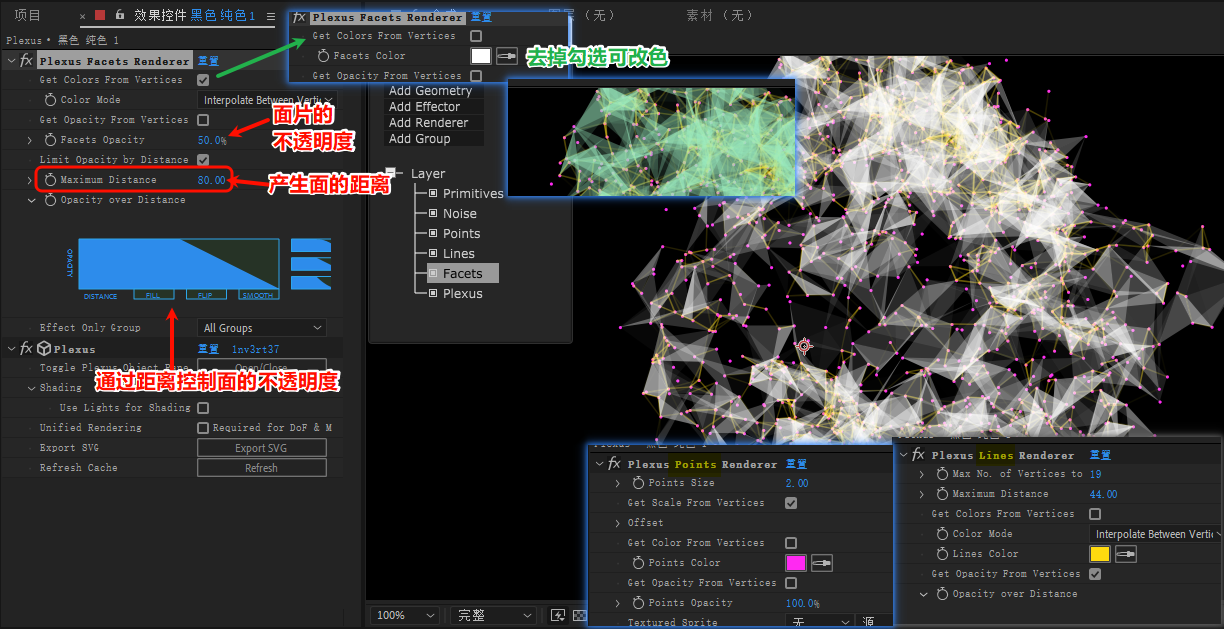This screenshot has width=1224, height=629.
Task: Pick Facets Color with eyedropper
Action: click(507, 56)
